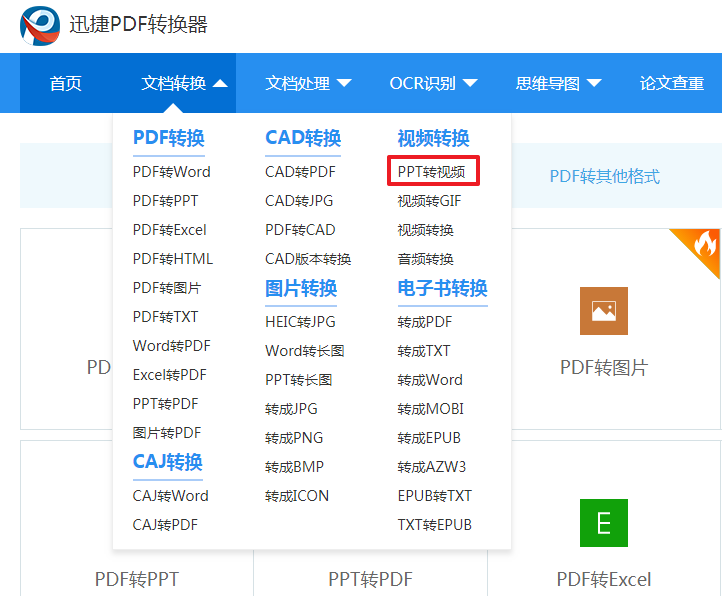Select PDF转Excel in the dropdown menu
The image size is (722, 596).
coord(169,230)
